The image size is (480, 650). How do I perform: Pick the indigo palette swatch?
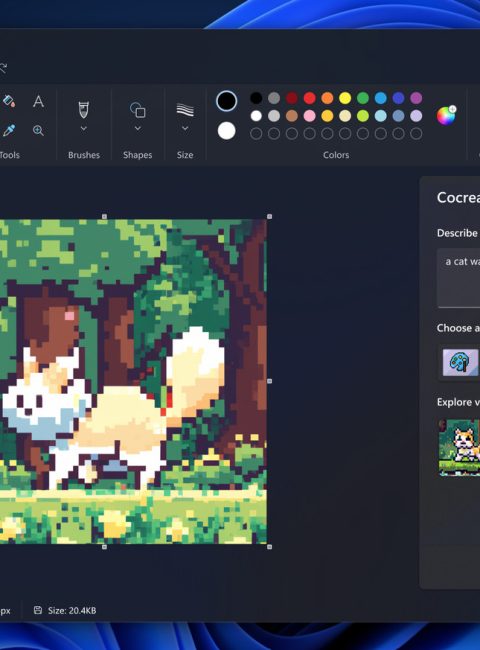(x=398, y=98)
